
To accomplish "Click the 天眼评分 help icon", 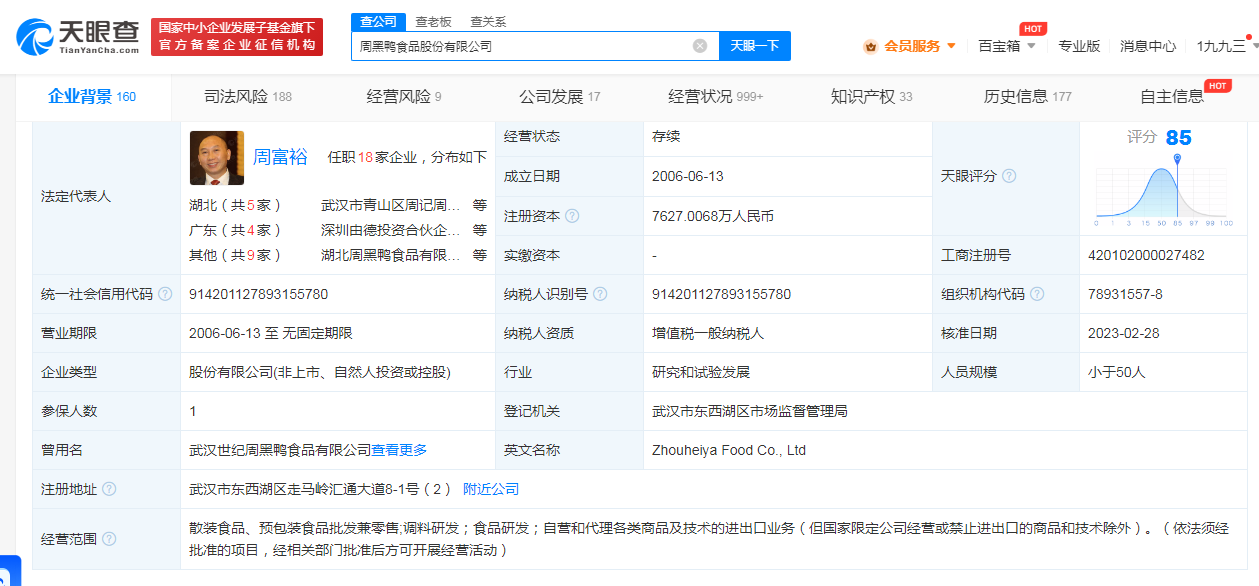I will [1009, 176].
